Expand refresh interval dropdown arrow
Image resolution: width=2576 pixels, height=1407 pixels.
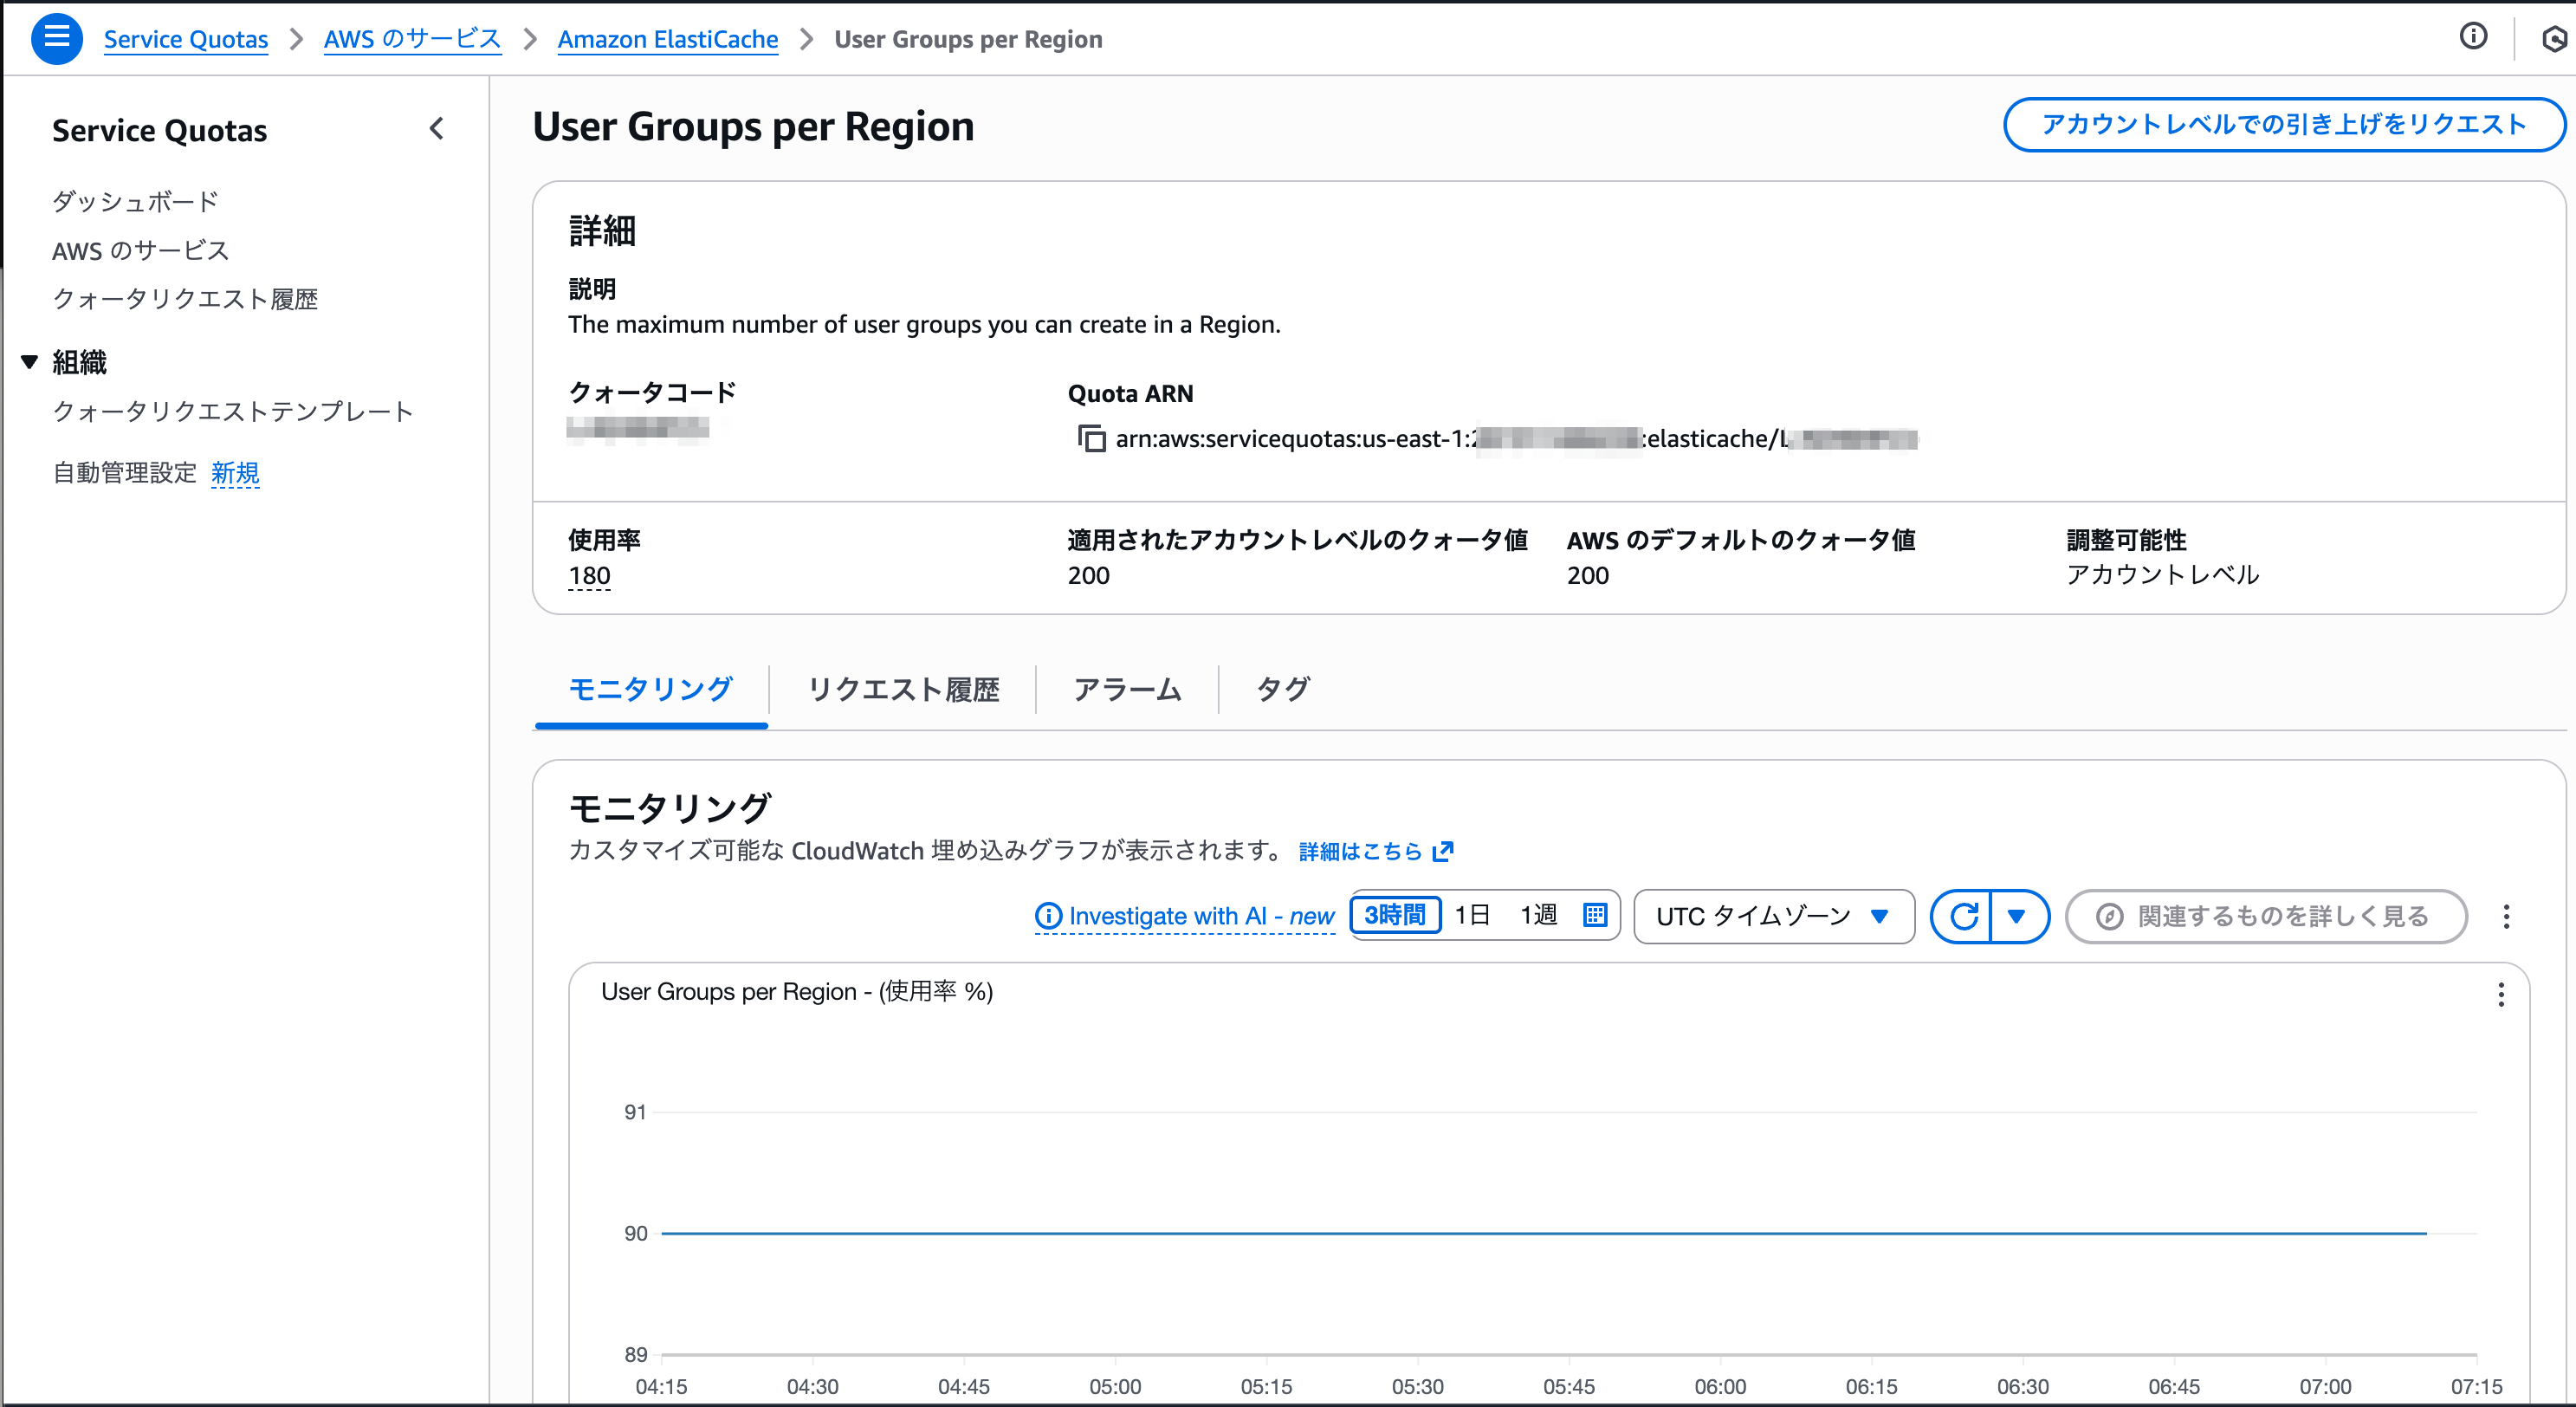point(2017,916)
